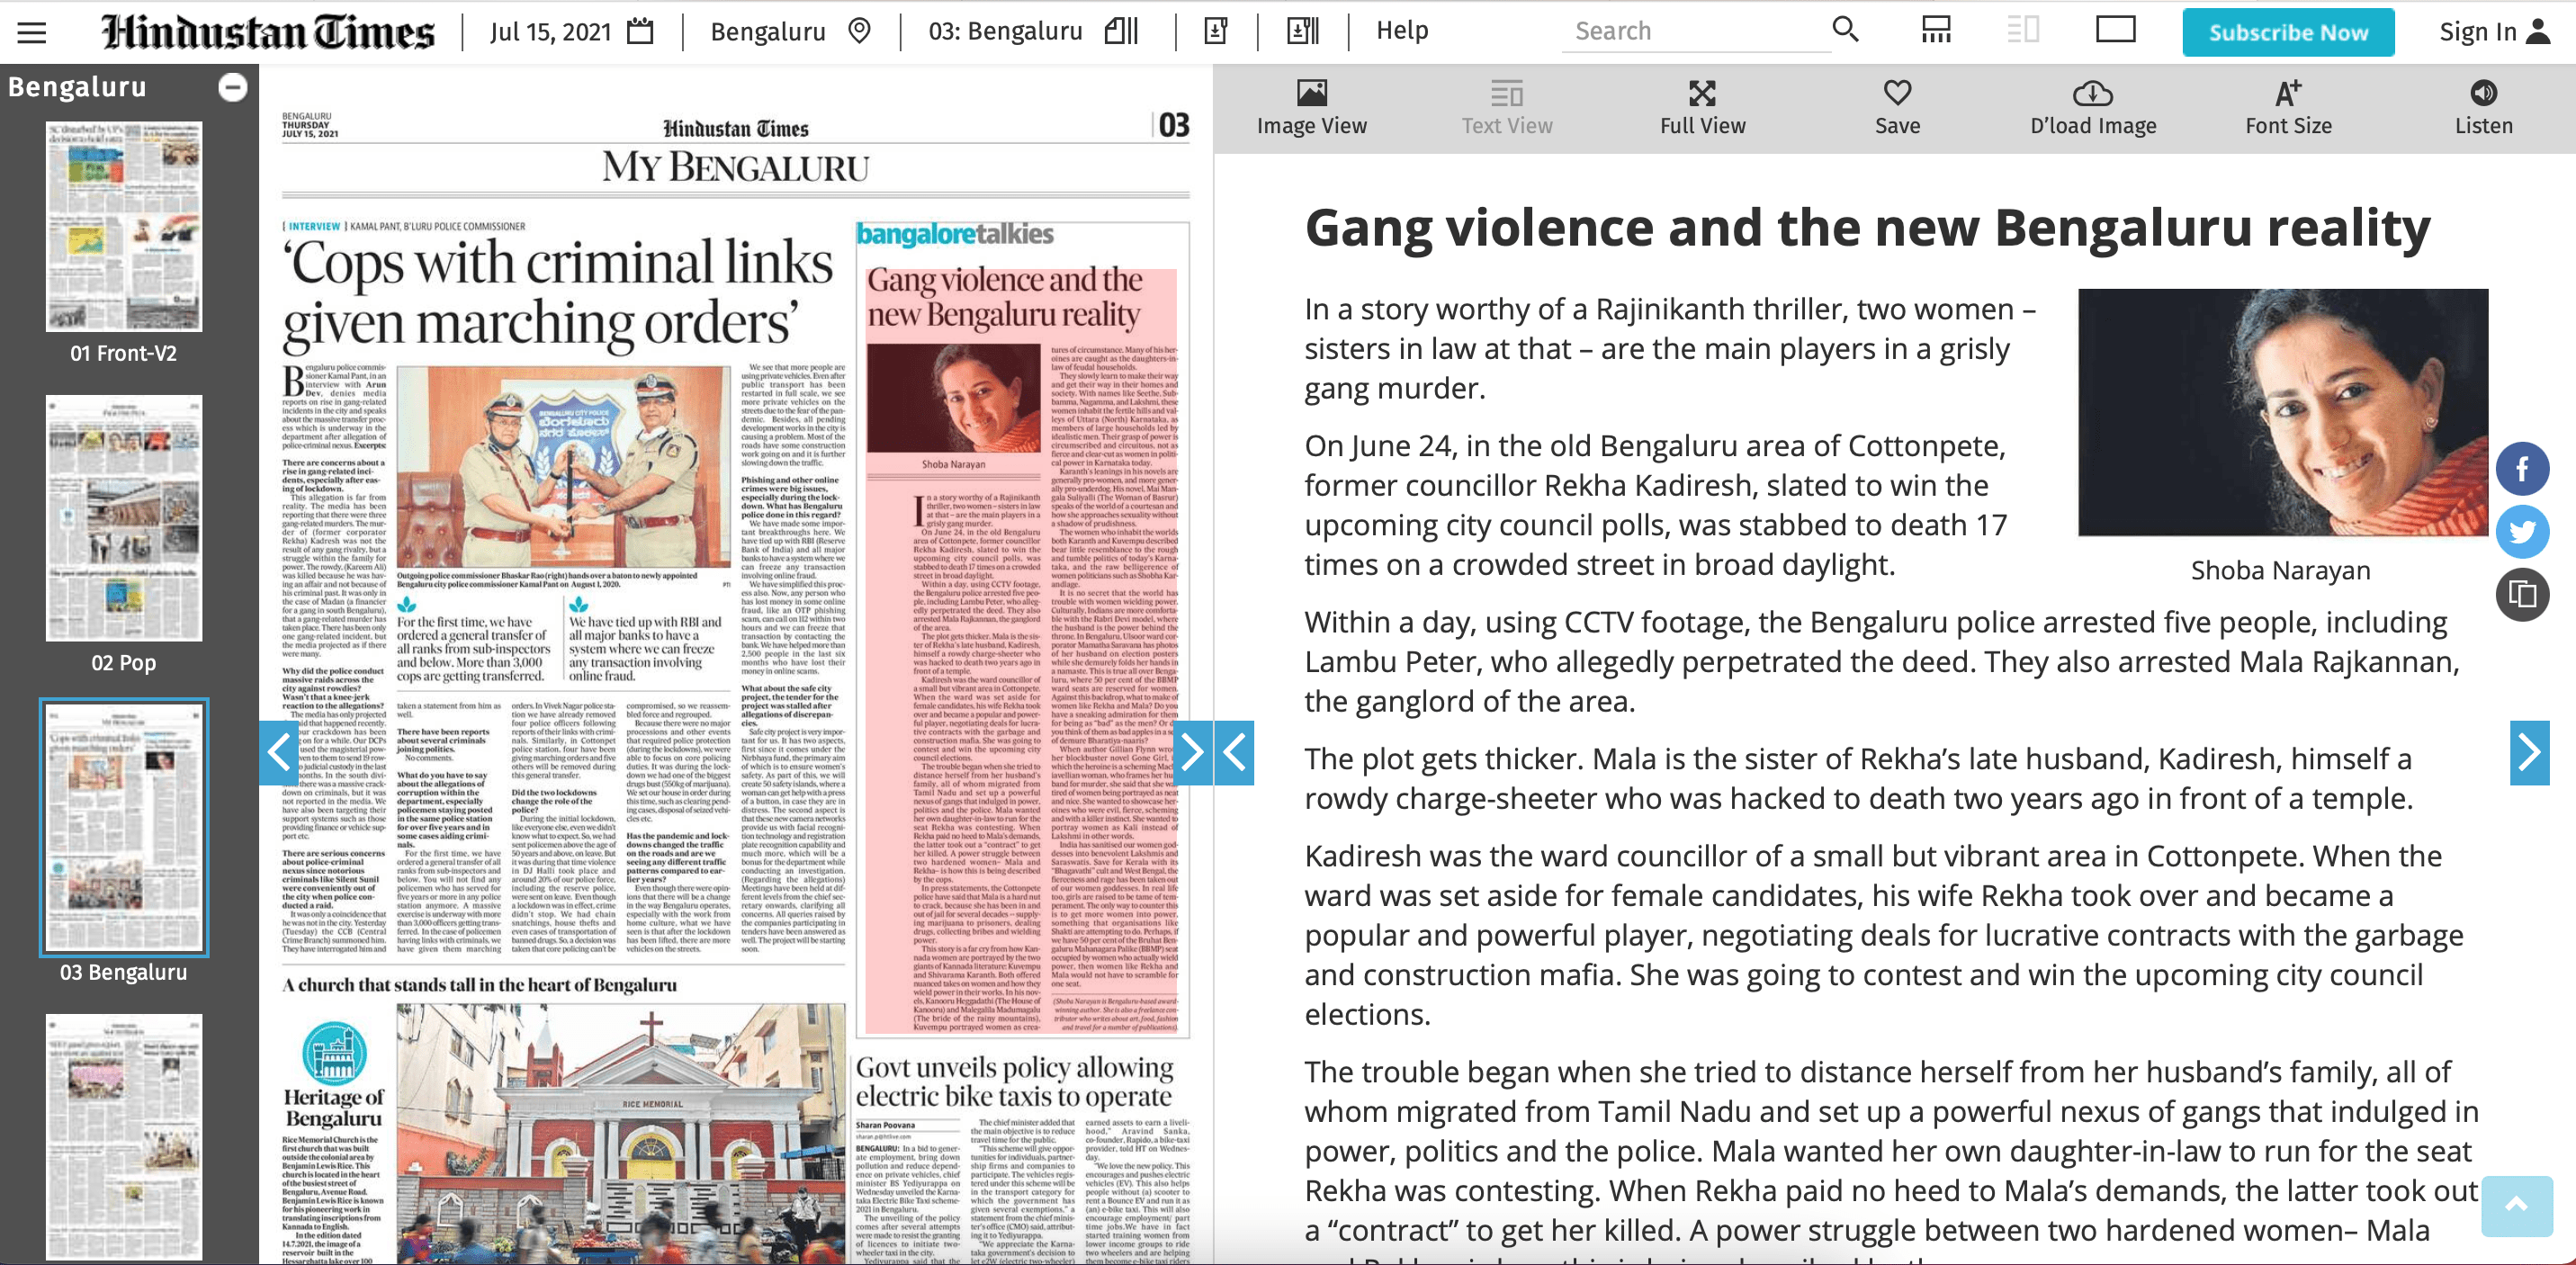Open Bengaluru edition location selector
The width and height of the screenshot is (2576, 1265).
tap(790, 31)
